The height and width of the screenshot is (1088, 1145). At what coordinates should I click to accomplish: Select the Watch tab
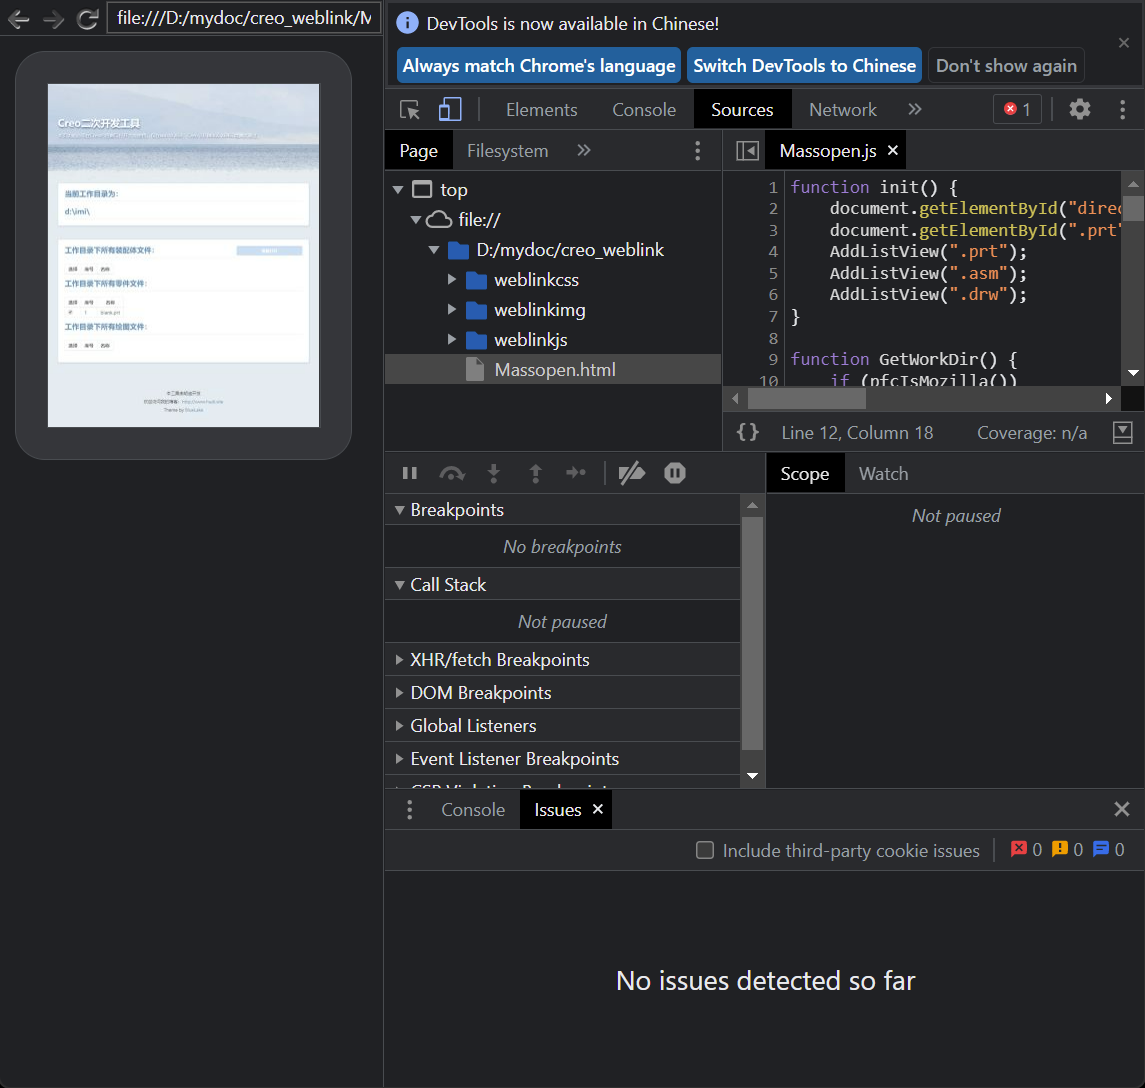tap(884, 474)
